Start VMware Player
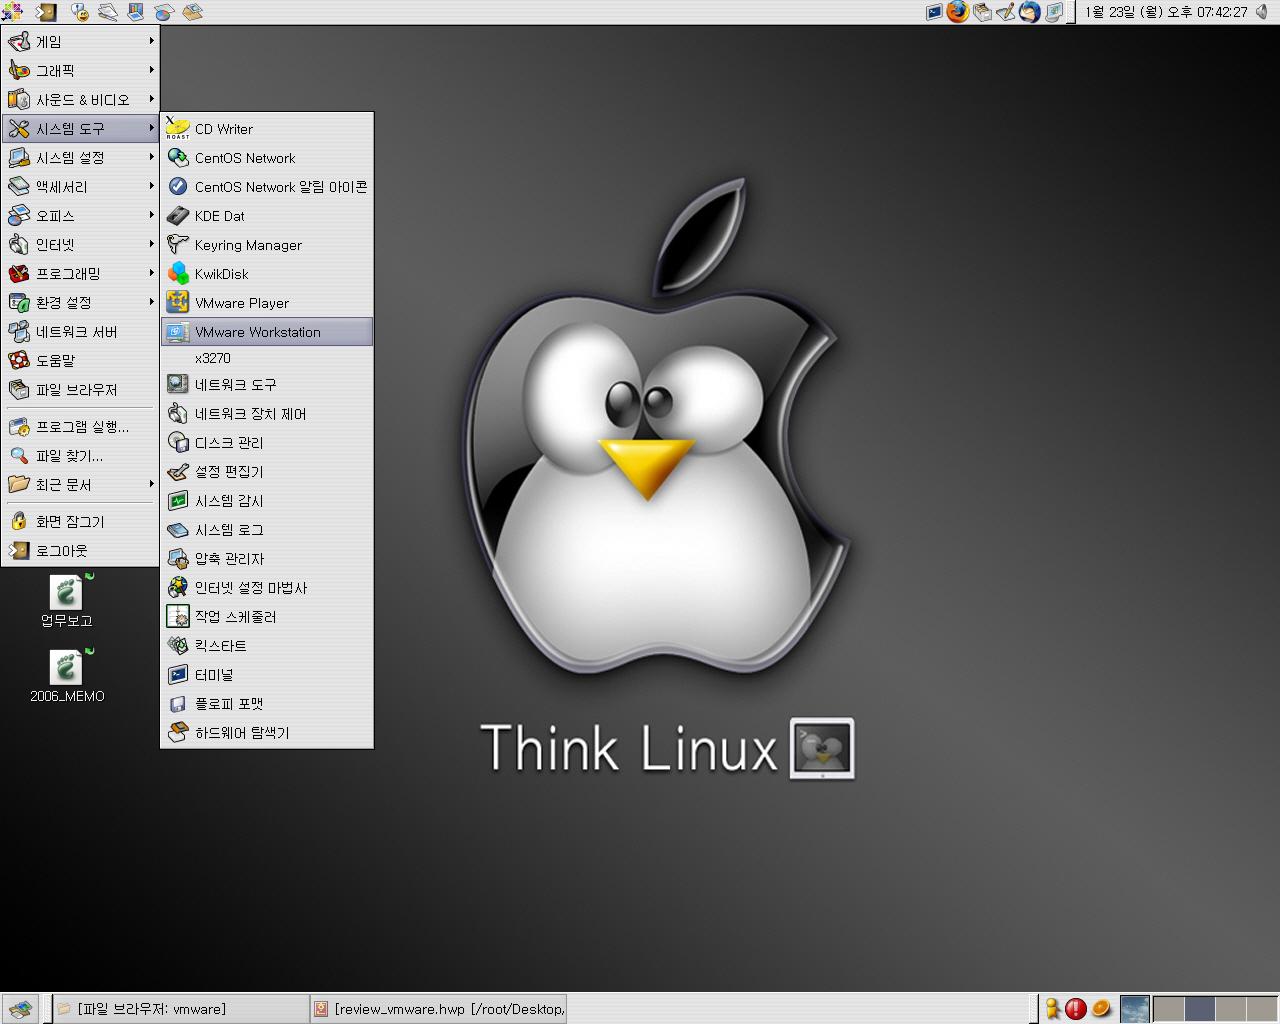1280x1024 pixels. point(267,302)
